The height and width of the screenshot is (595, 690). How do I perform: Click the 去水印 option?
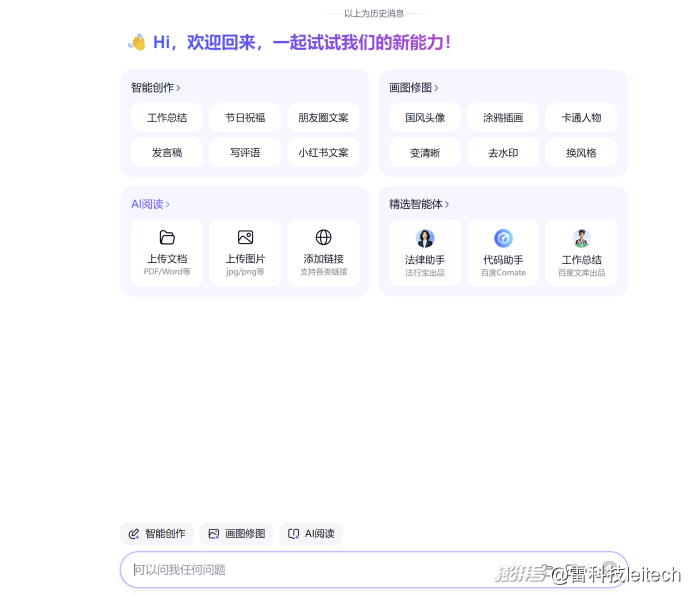point(503,153)
